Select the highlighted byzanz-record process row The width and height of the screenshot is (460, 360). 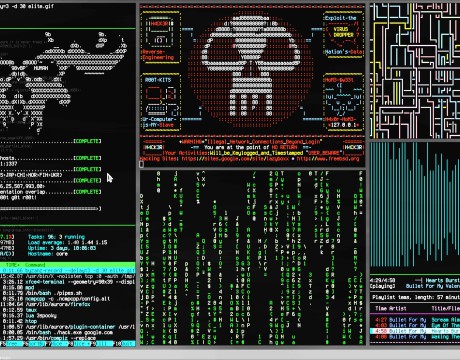(68, 270)
